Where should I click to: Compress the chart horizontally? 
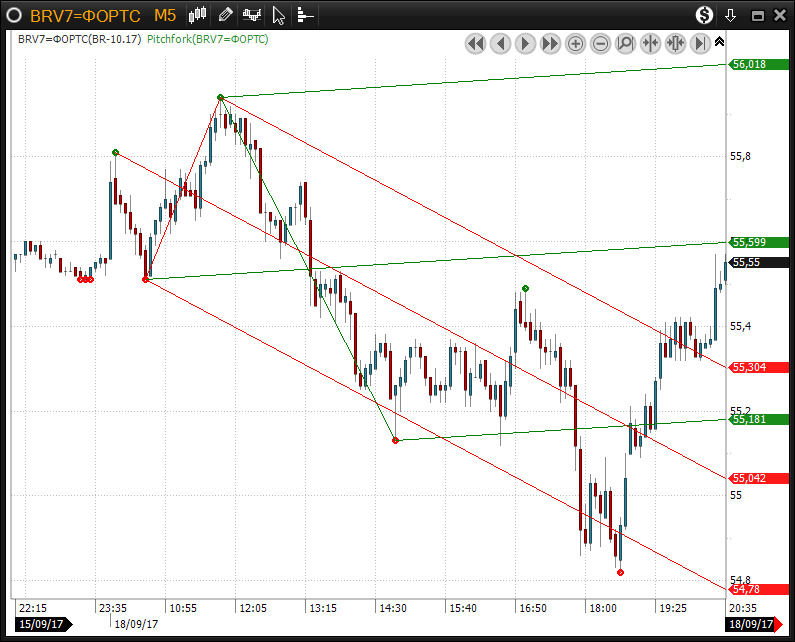pyautogui.click(x=650, y=43)
